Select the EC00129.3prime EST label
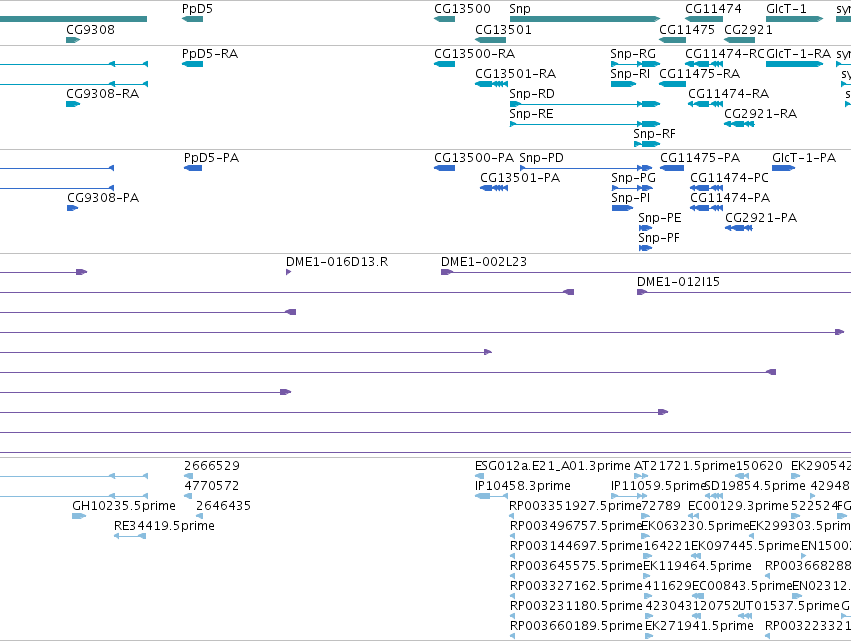Viewport: 851px width, 641px height. tap(738, 506)
